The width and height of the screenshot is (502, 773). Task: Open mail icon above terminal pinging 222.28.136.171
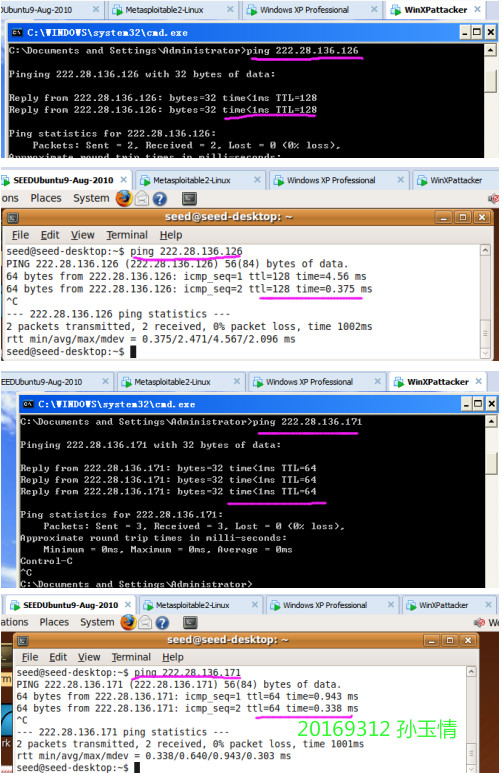145,623
